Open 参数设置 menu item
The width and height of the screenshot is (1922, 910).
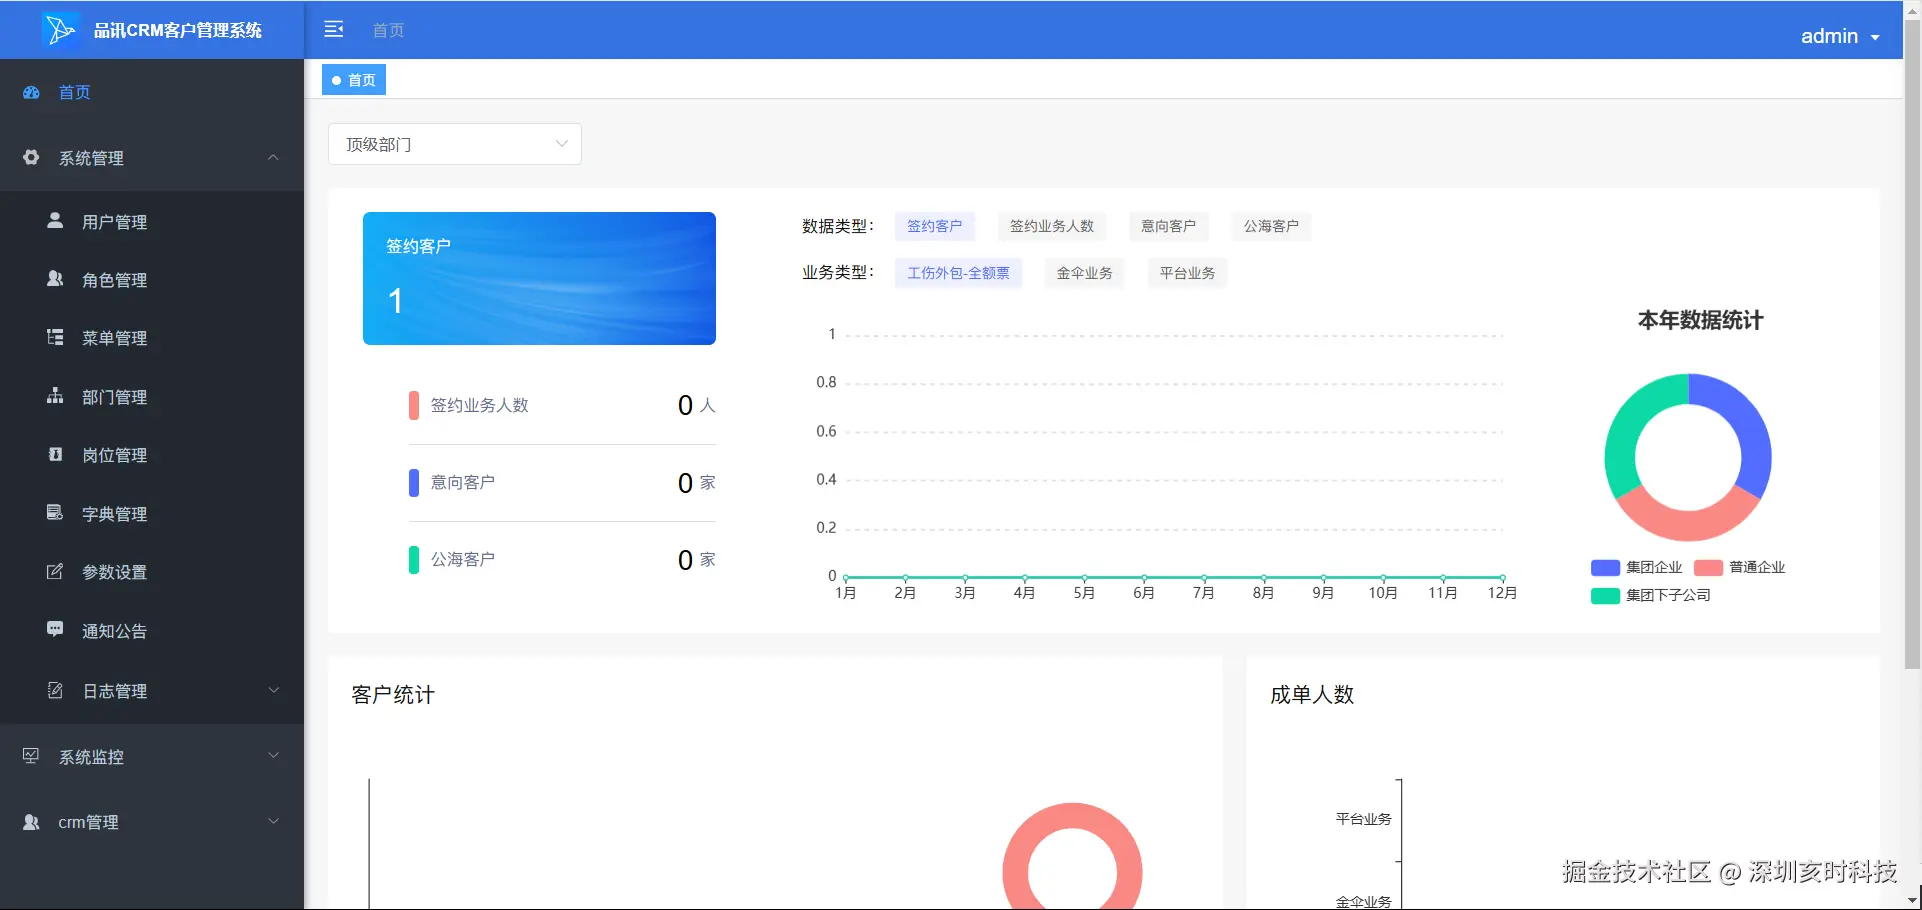click(x=152, y=571)
